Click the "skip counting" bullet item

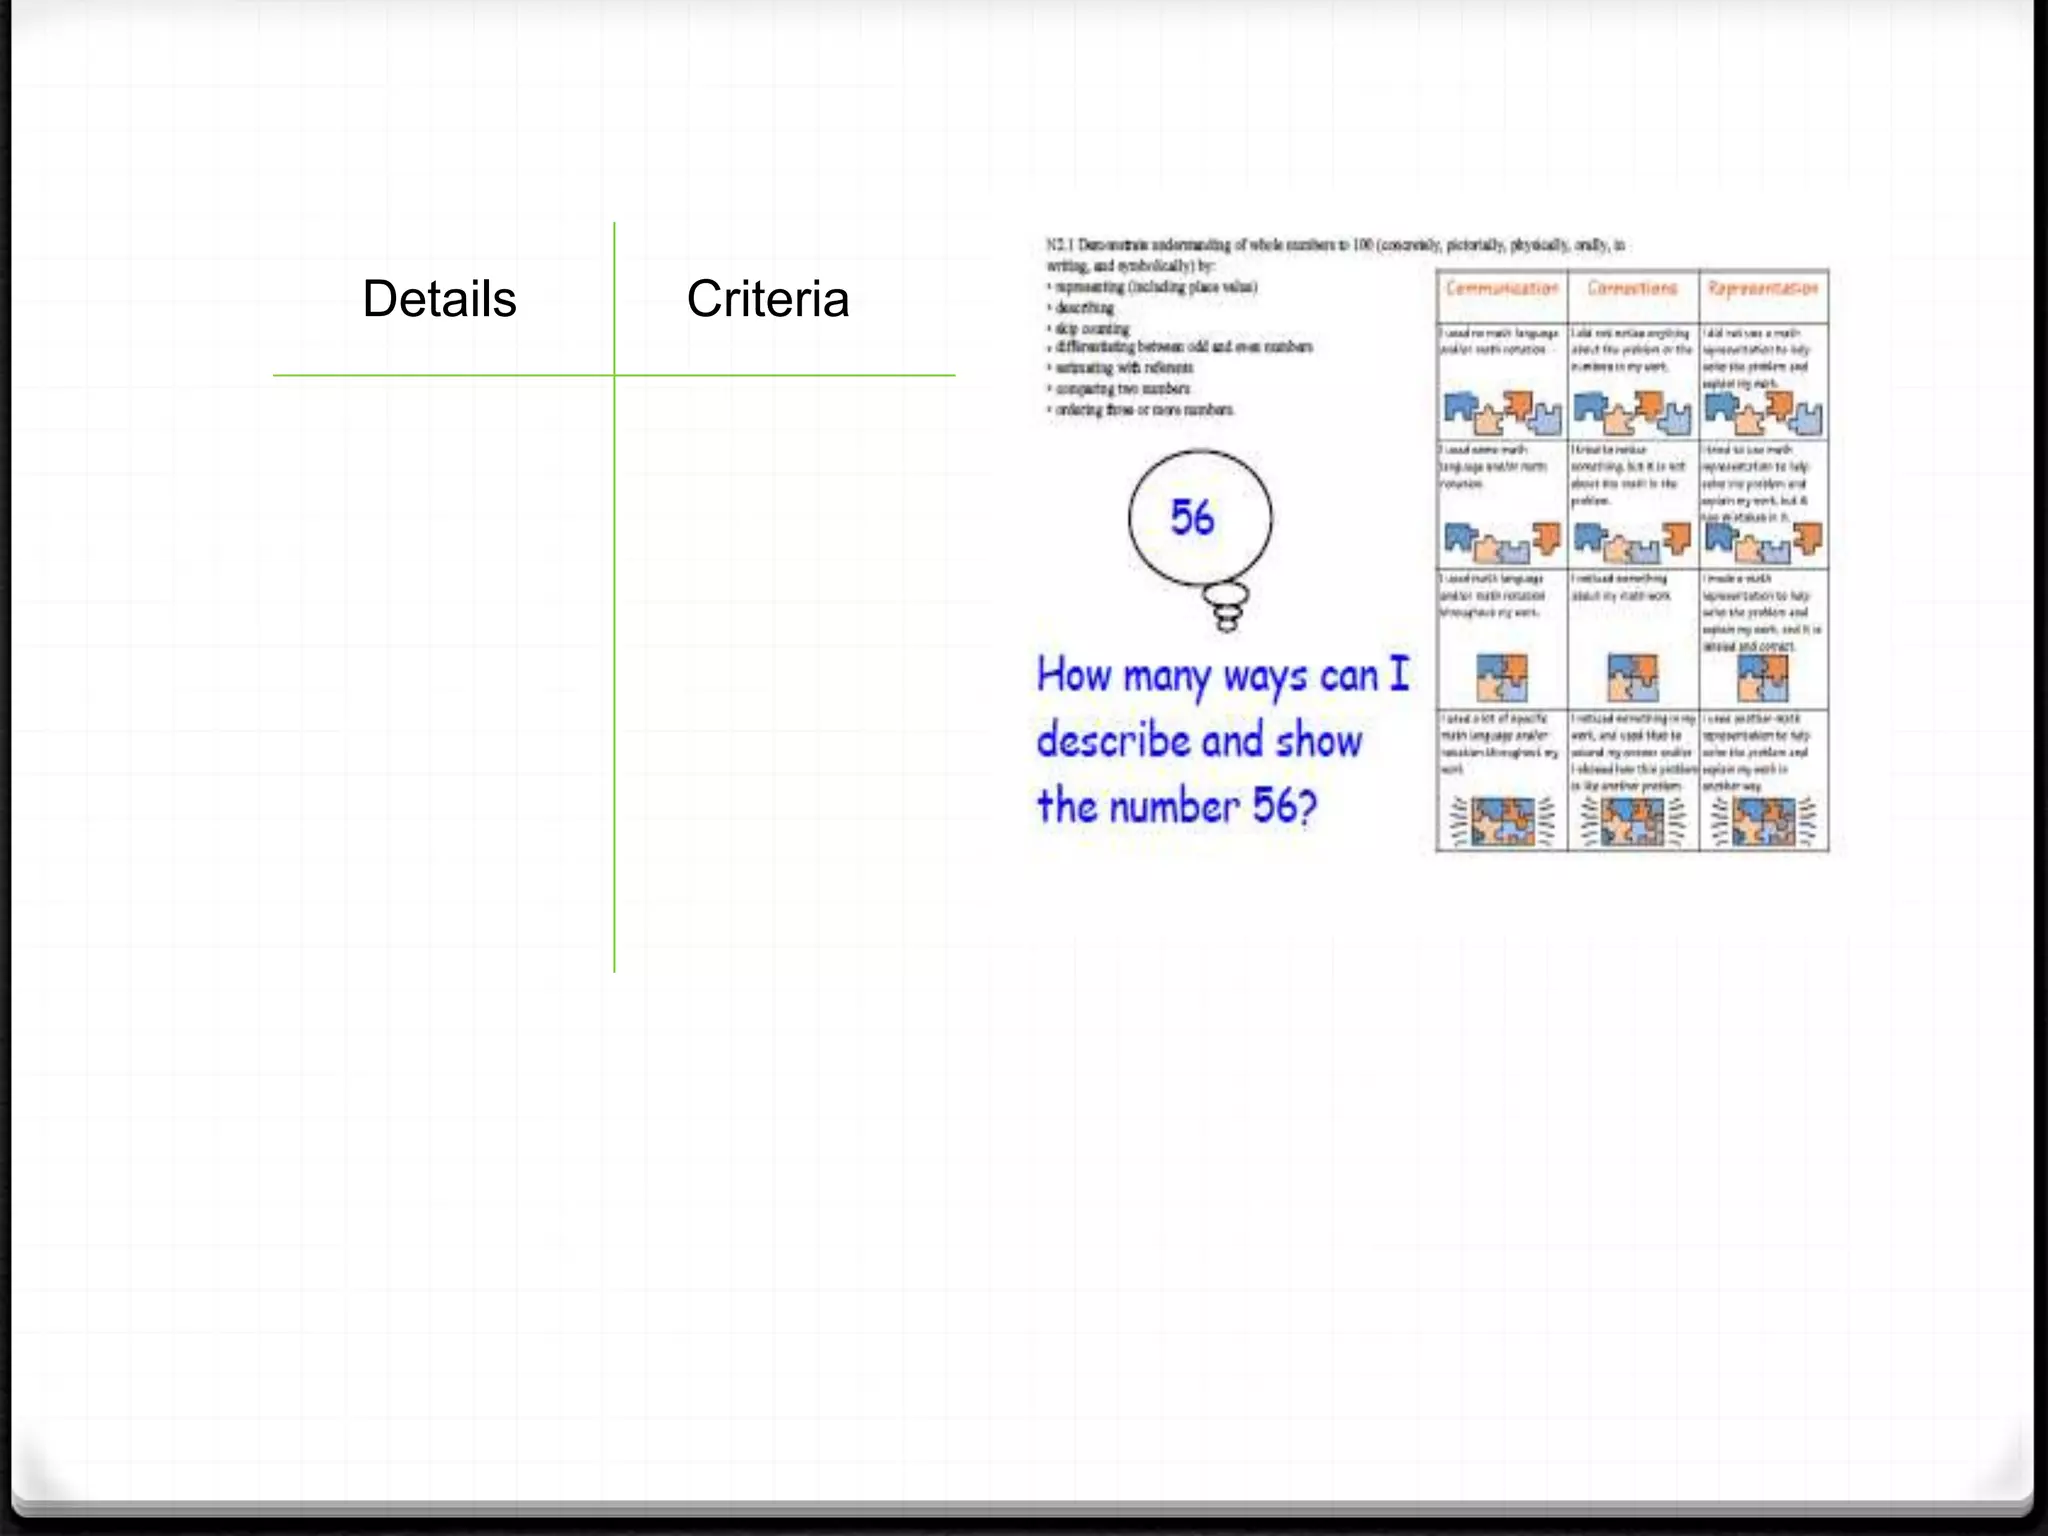[1089, 328]
